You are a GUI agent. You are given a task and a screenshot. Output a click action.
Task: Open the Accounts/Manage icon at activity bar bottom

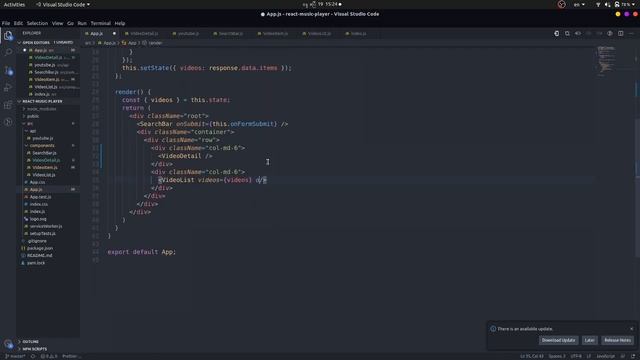[8, 344]
